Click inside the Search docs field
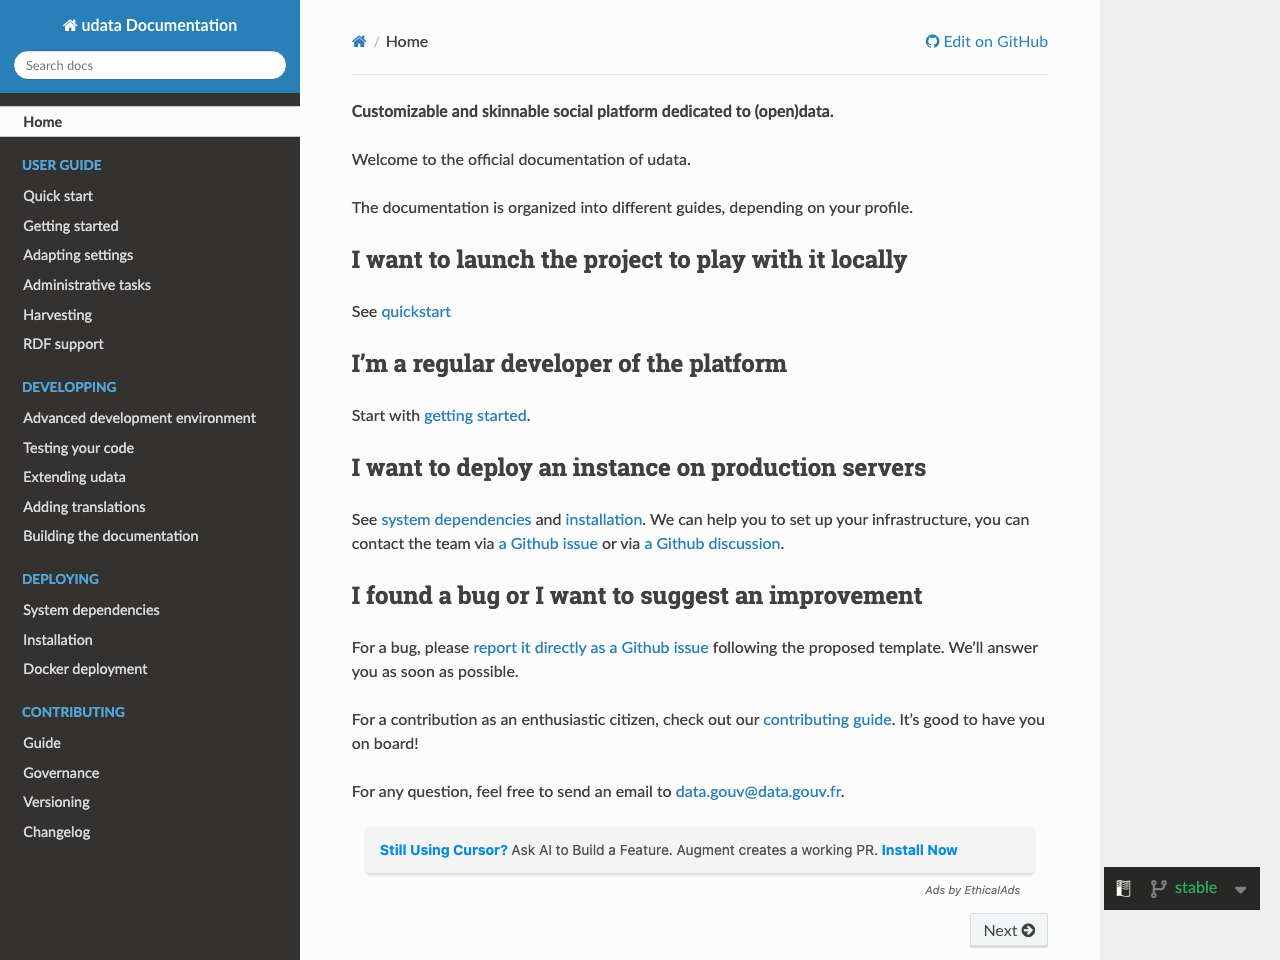 pos(149,64)
